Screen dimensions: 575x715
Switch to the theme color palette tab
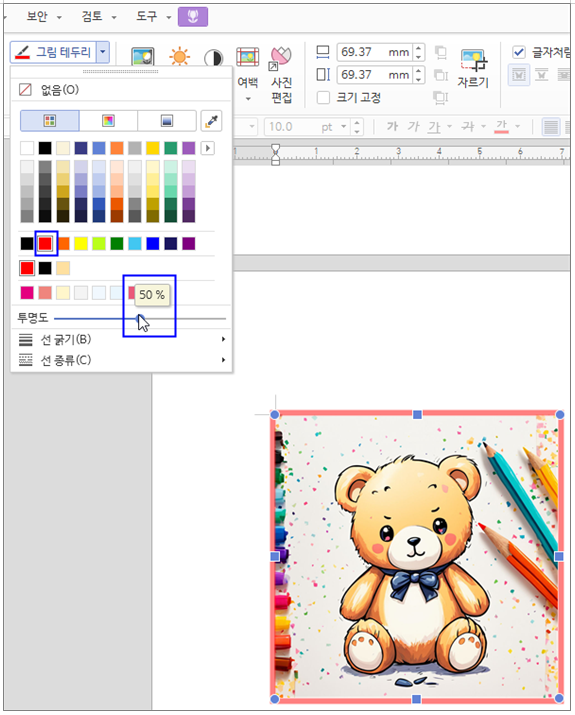coord(50,121)
